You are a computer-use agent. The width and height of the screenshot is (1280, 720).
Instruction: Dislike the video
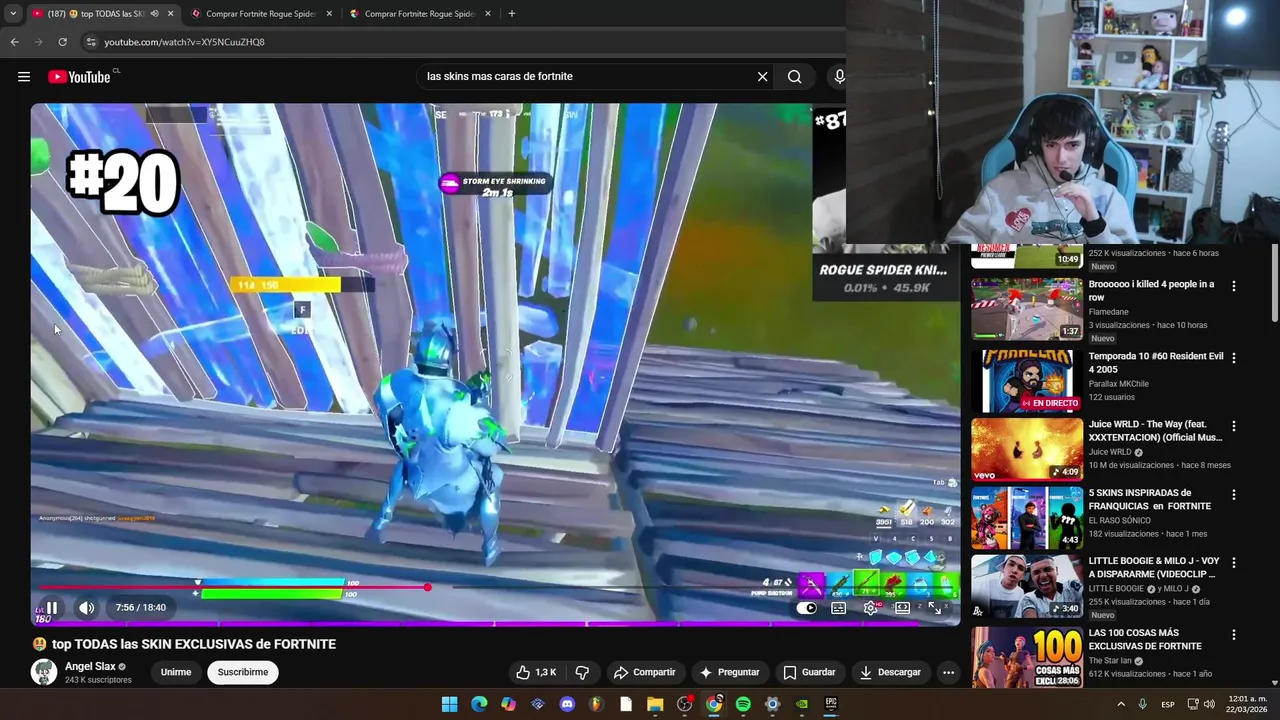(582, 672)
